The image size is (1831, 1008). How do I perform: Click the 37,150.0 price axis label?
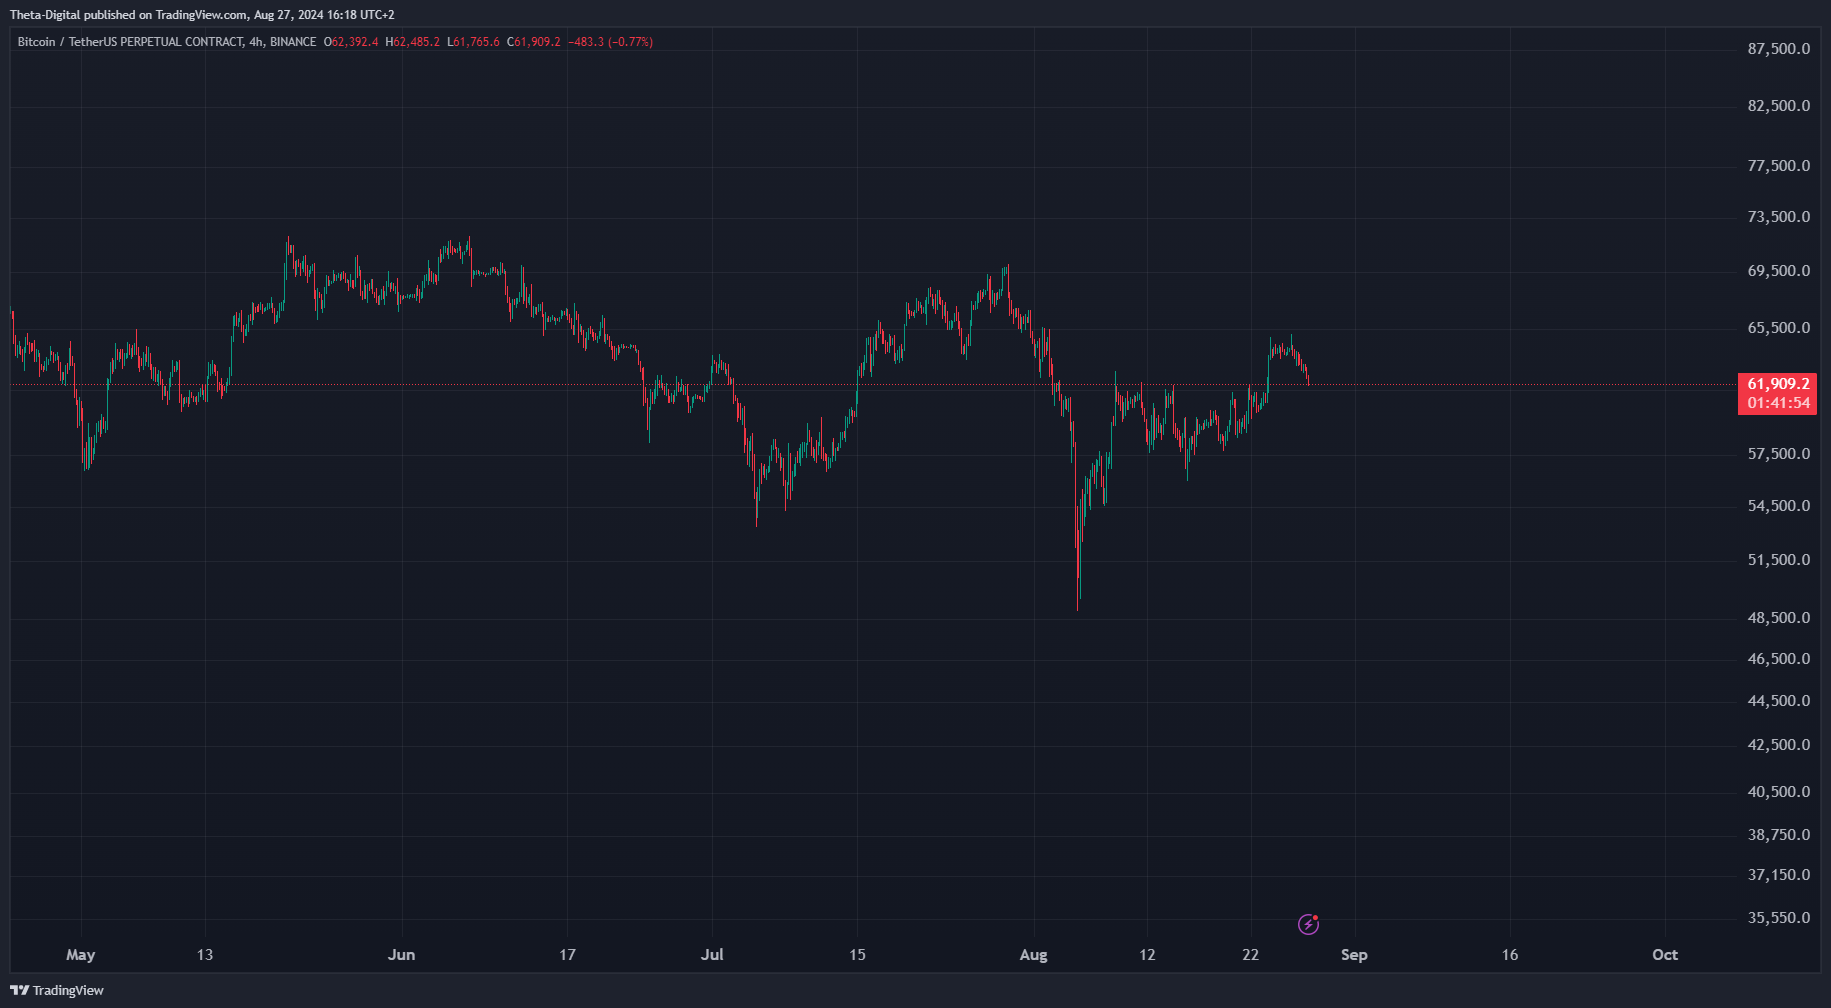point(1778,875)
